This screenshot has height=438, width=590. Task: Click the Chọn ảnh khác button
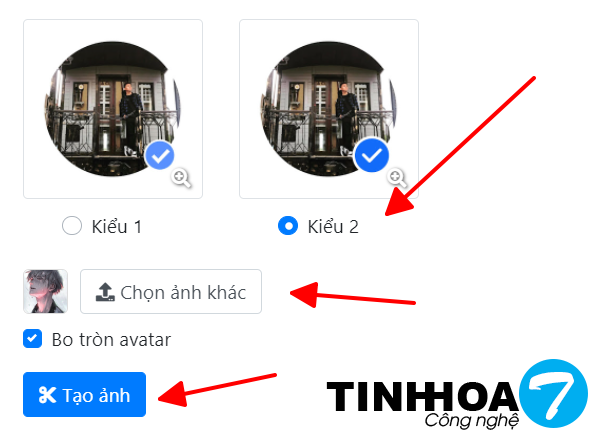[171, 292]
